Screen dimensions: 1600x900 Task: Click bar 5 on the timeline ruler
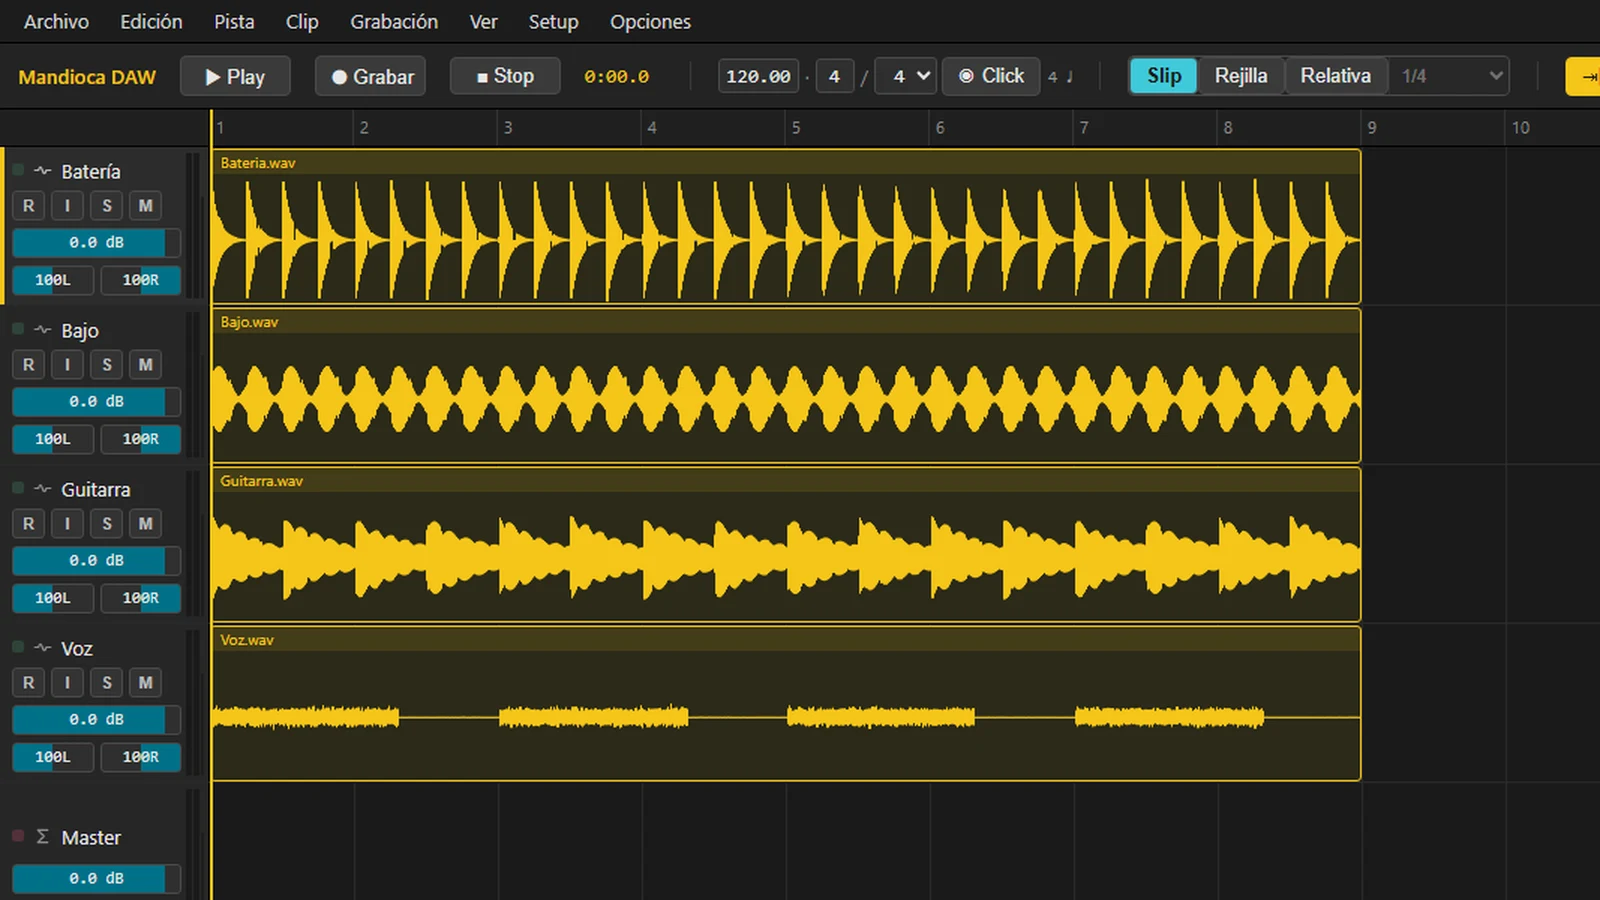796,128
